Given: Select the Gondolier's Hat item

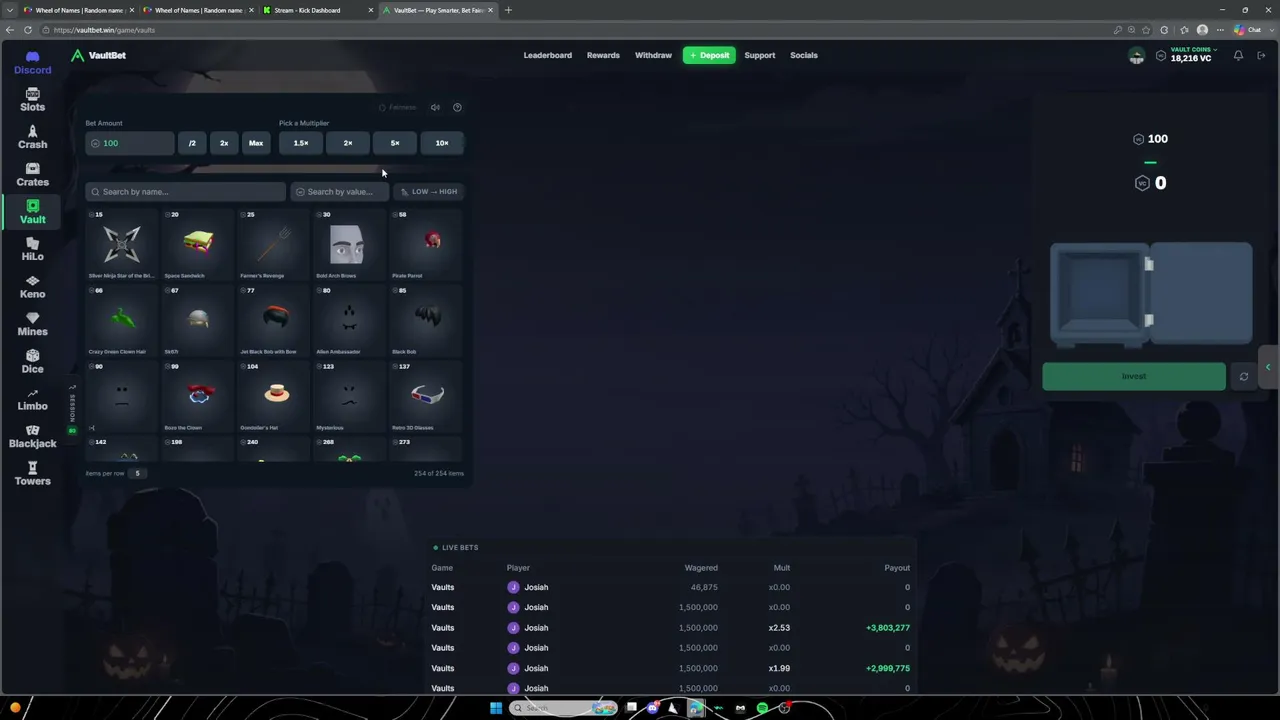Looking at the screenshot, I should pos(275,398).
